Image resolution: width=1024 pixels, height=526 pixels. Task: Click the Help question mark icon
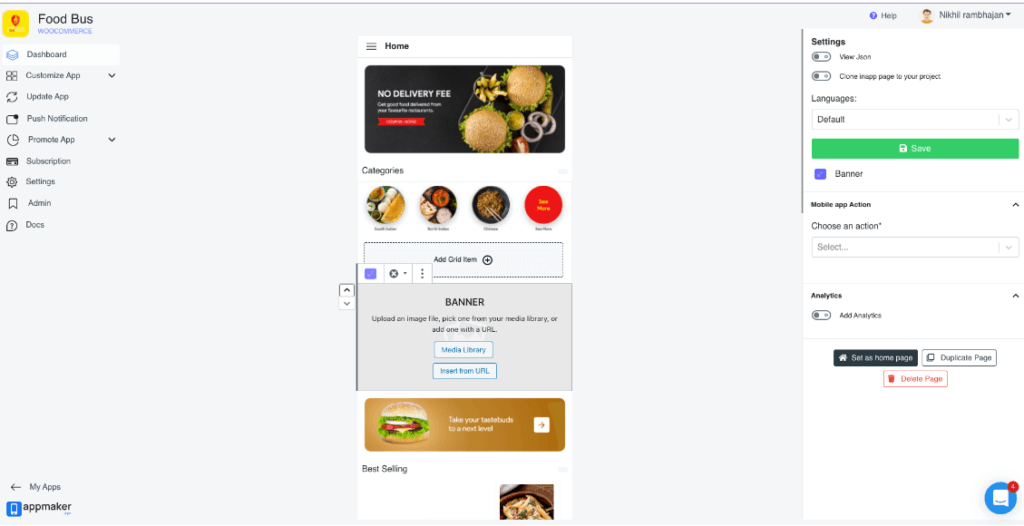[873, 16]
